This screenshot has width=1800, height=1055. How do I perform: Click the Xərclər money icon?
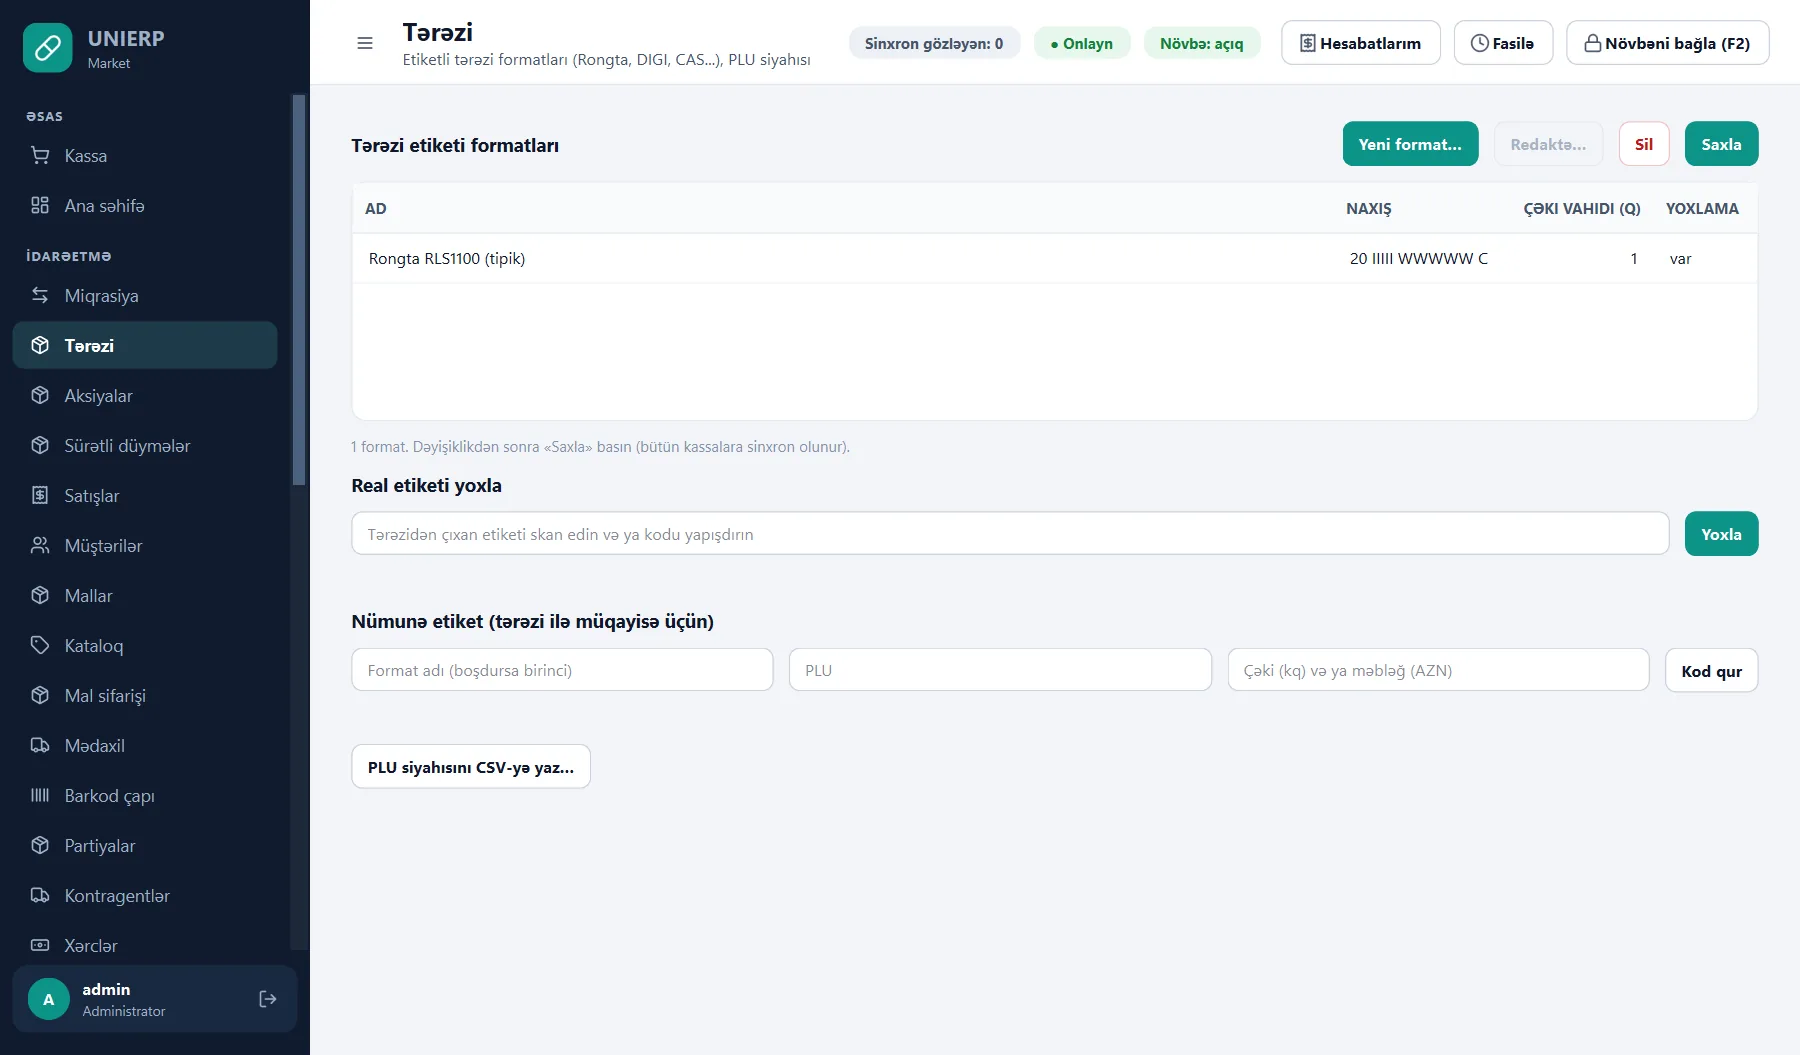point(40,946)
